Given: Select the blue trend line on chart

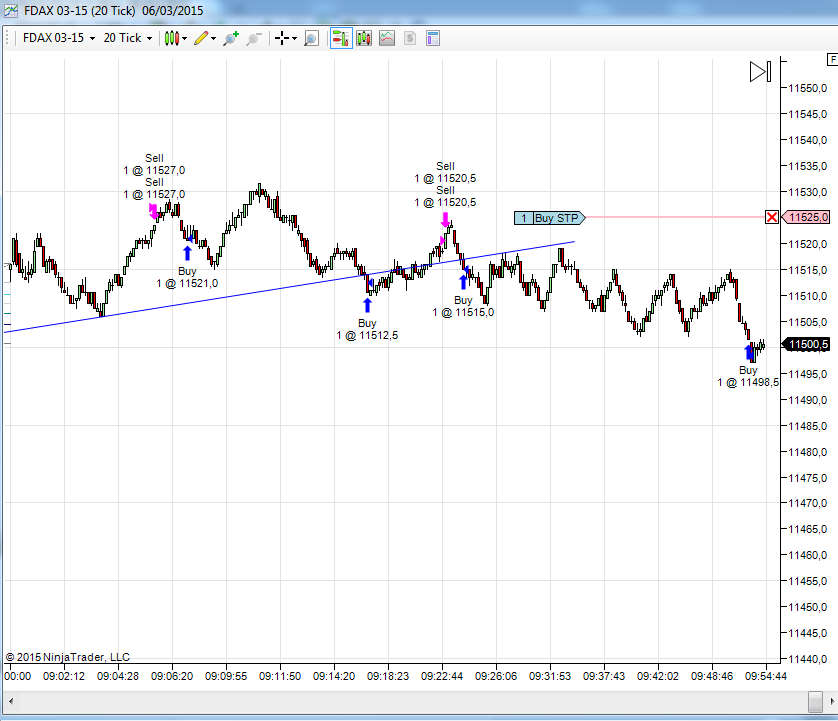Looking at the screenshot, I should click(289, 286).
